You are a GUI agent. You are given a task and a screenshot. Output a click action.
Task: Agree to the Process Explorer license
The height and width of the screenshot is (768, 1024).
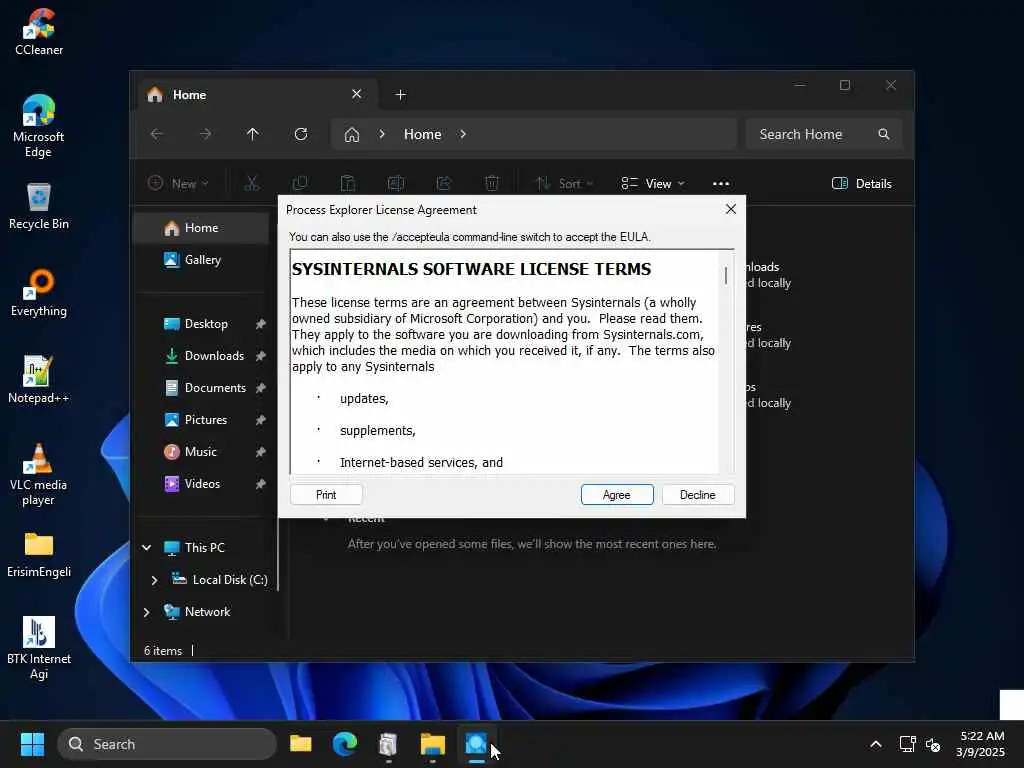coord(616,494)
